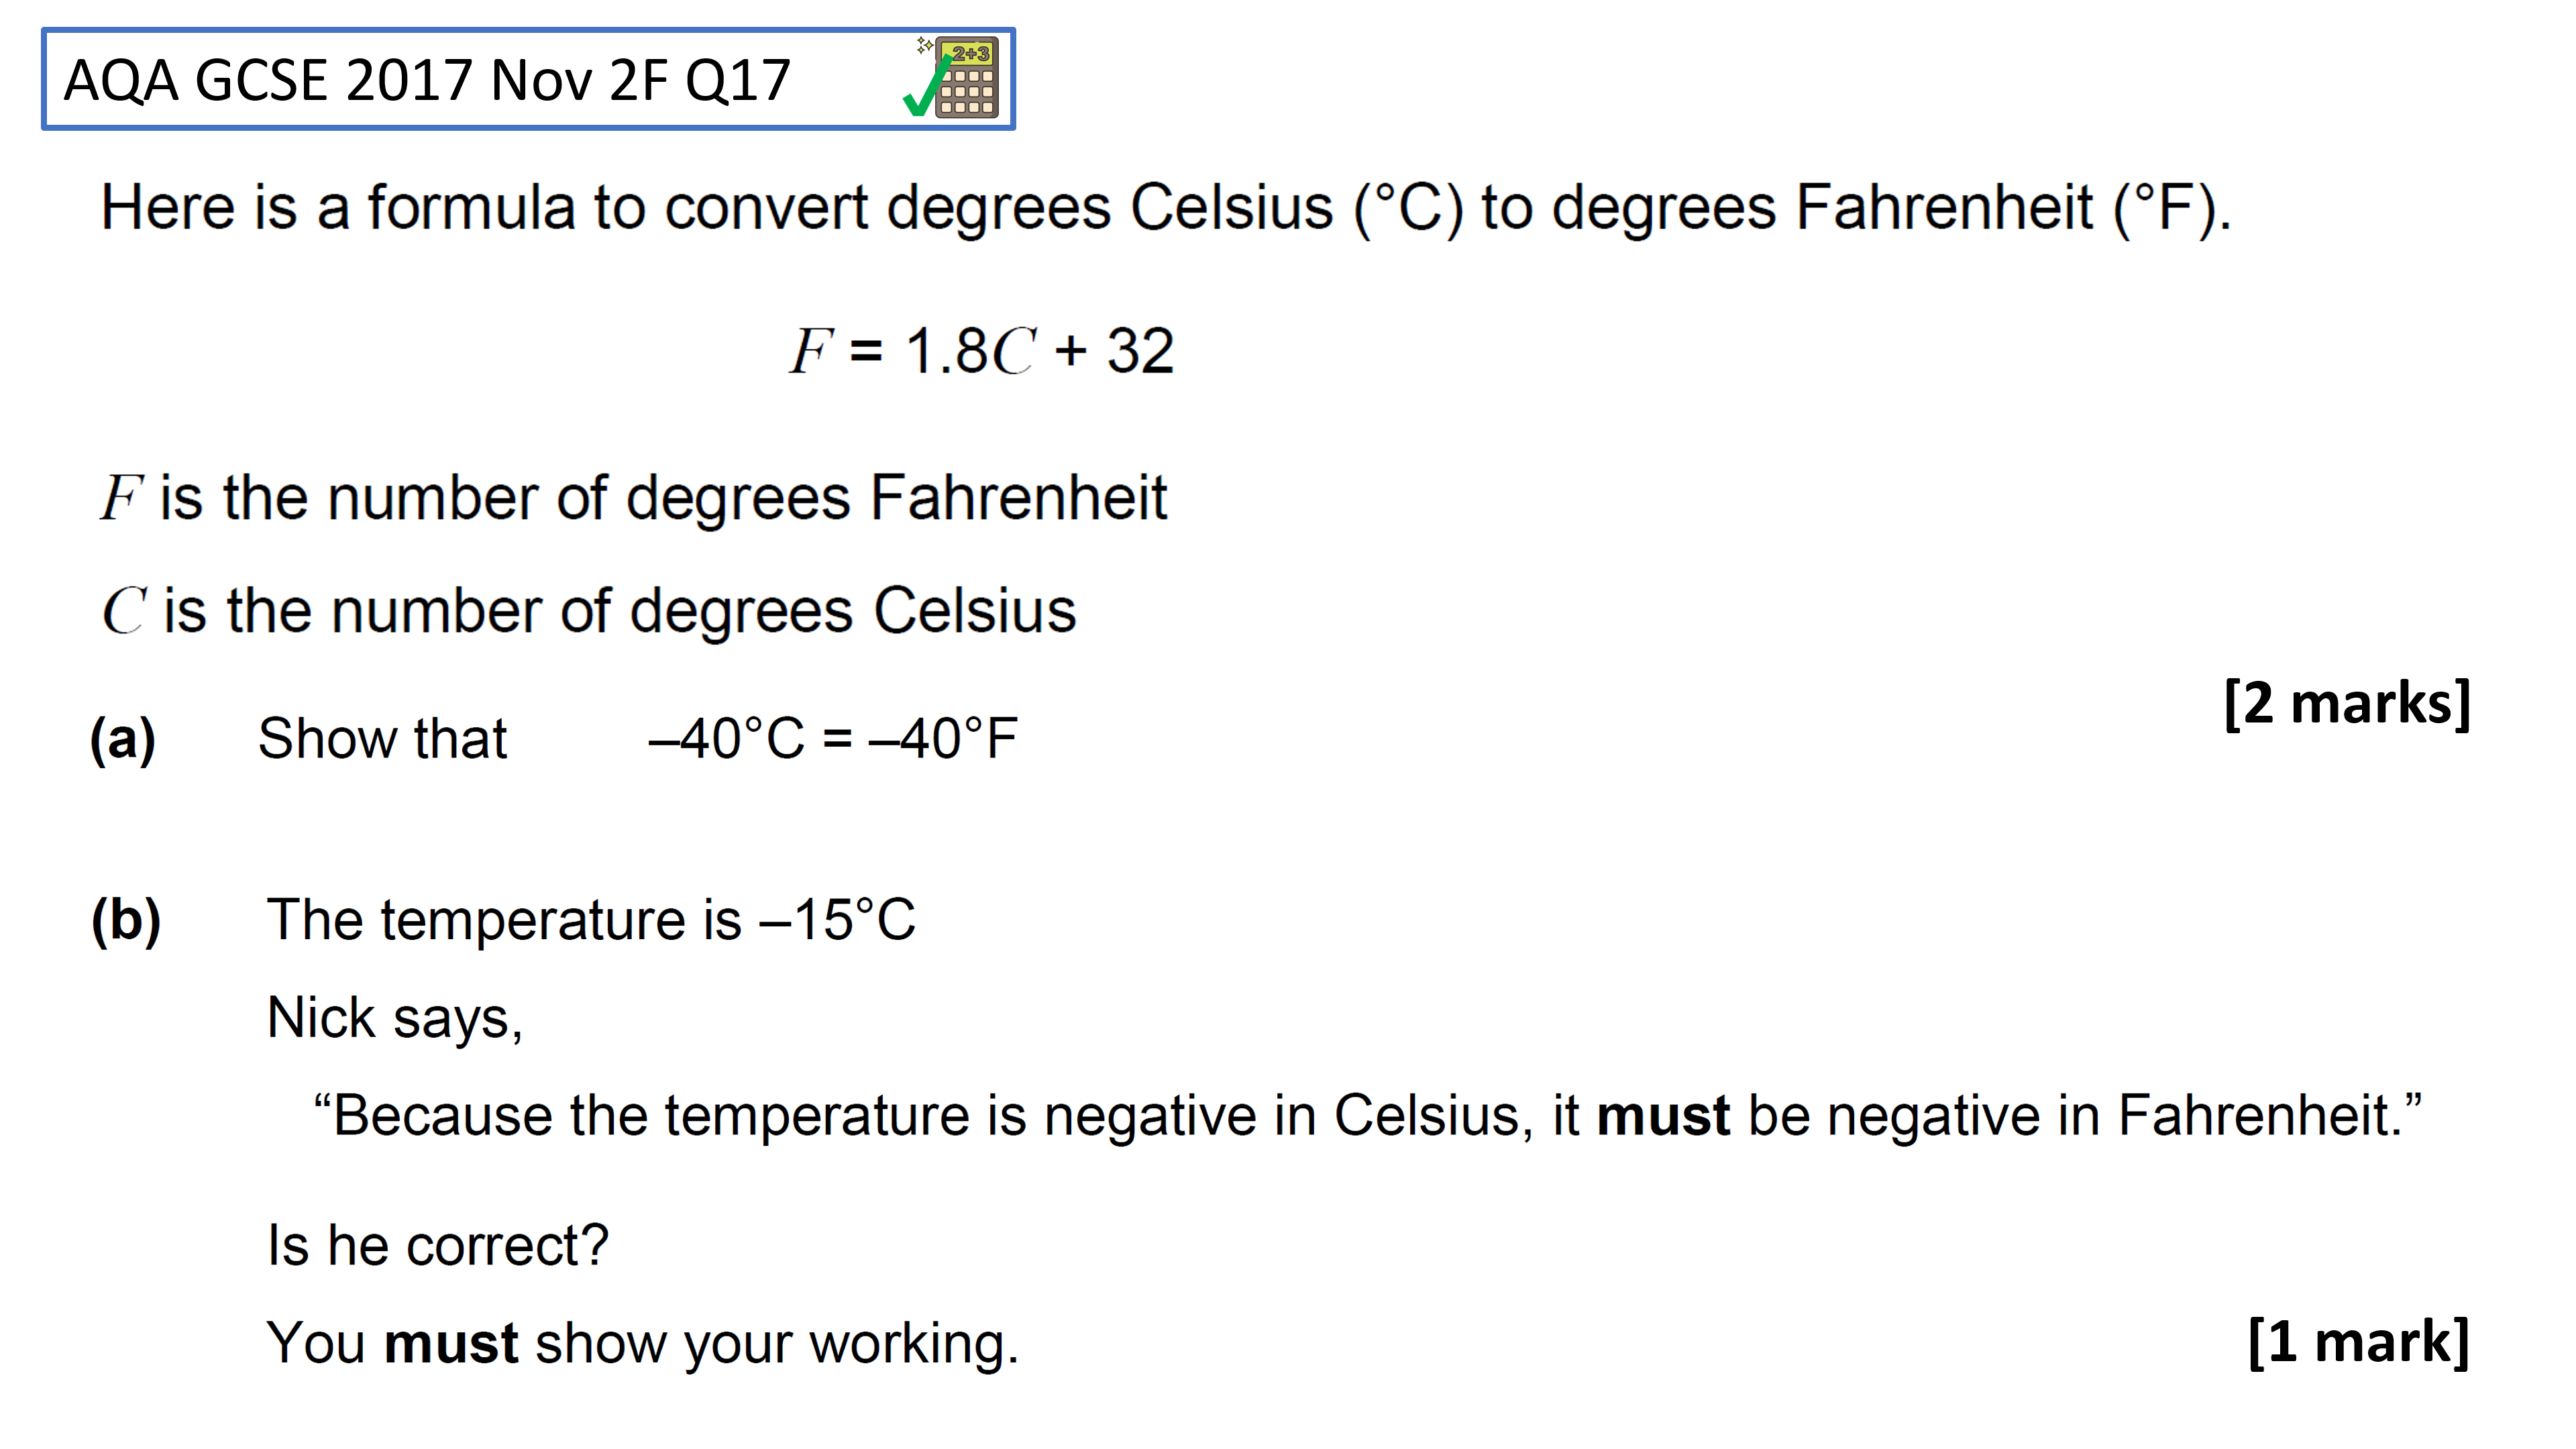This screenshot has height=1449, width=2576.
Task: Click the part (a) label
Action: pos(123,740)
